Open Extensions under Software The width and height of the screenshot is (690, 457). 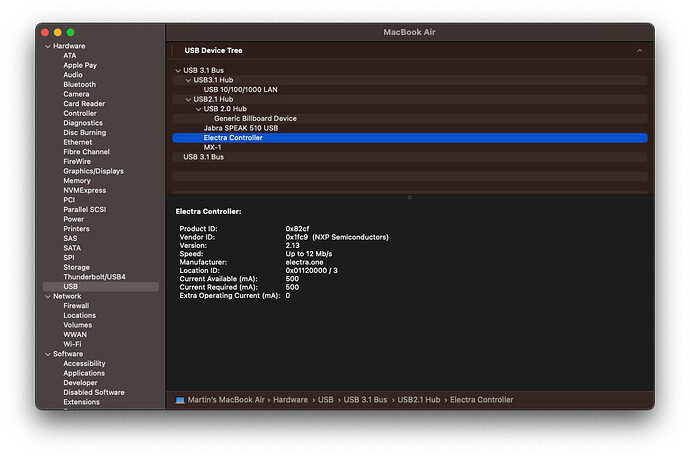click(x=81, y=402)
